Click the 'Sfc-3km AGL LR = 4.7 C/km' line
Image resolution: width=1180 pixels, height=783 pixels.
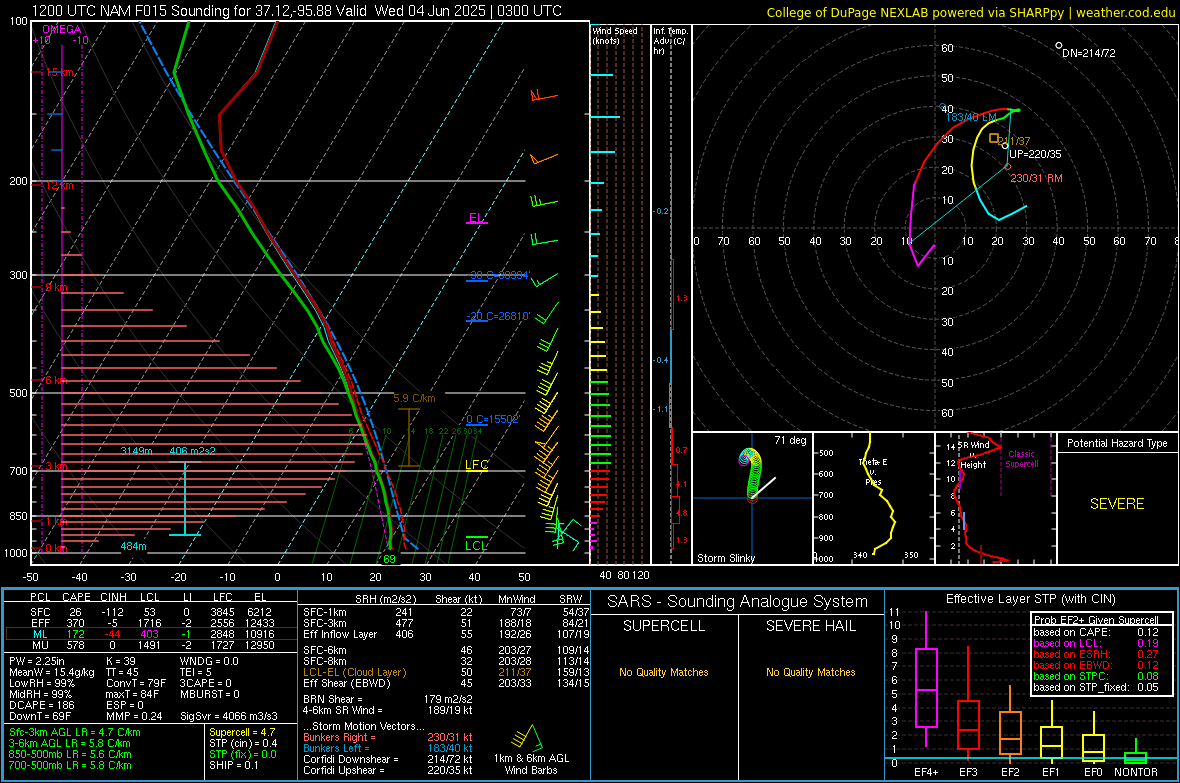[75, 732]
